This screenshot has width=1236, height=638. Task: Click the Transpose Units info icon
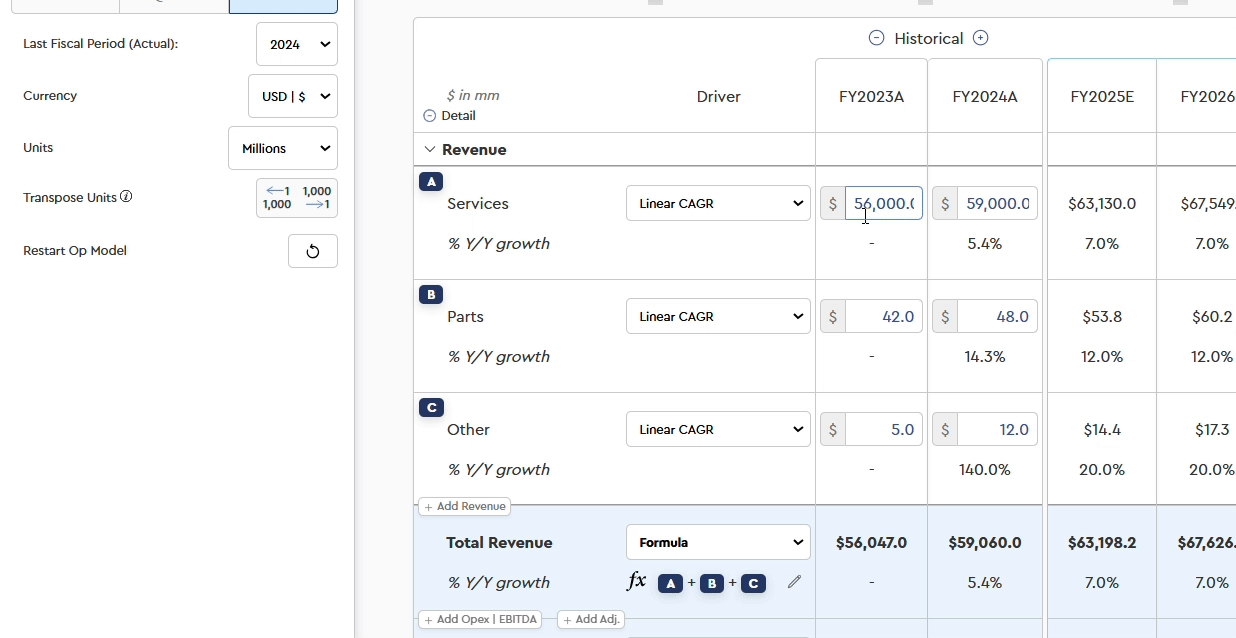tap(126, 197)
